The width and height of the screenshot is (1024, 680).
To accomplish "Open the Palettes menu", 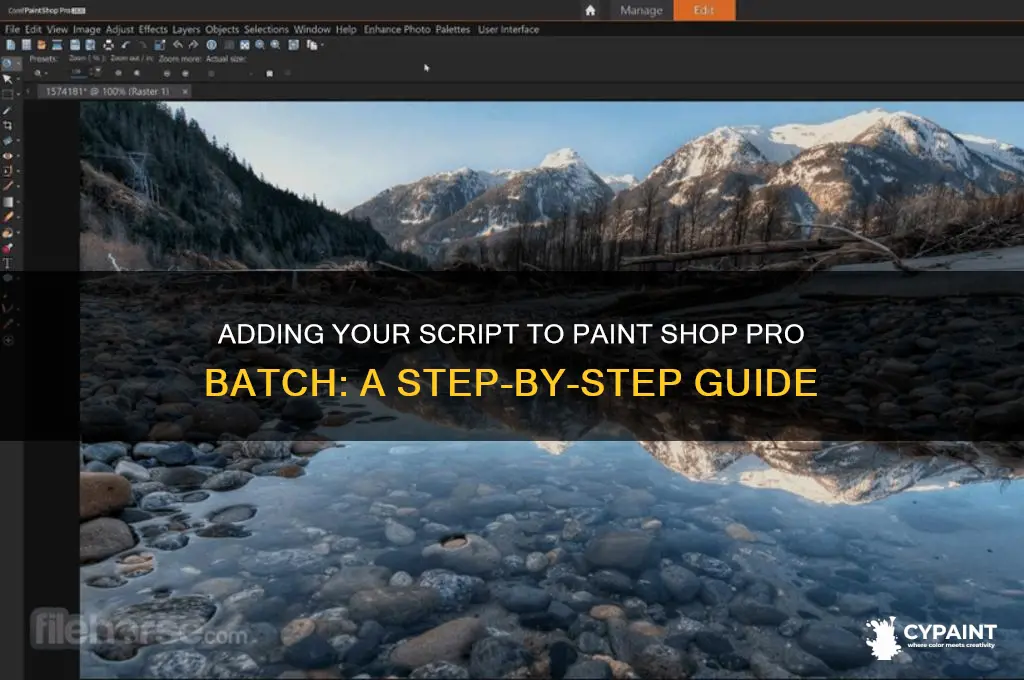I will click(x=453, y=29).
